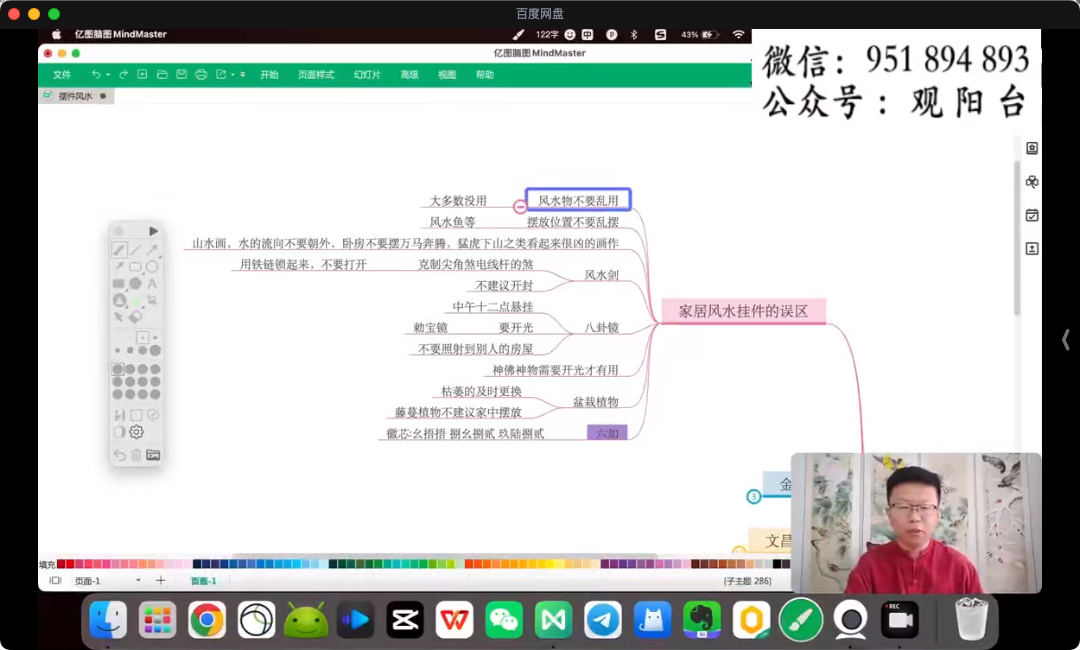The width and height of the screenshot is (1080, 650).
Task: Switch to the 摆件风水 document tab
Action: point(75,96)
